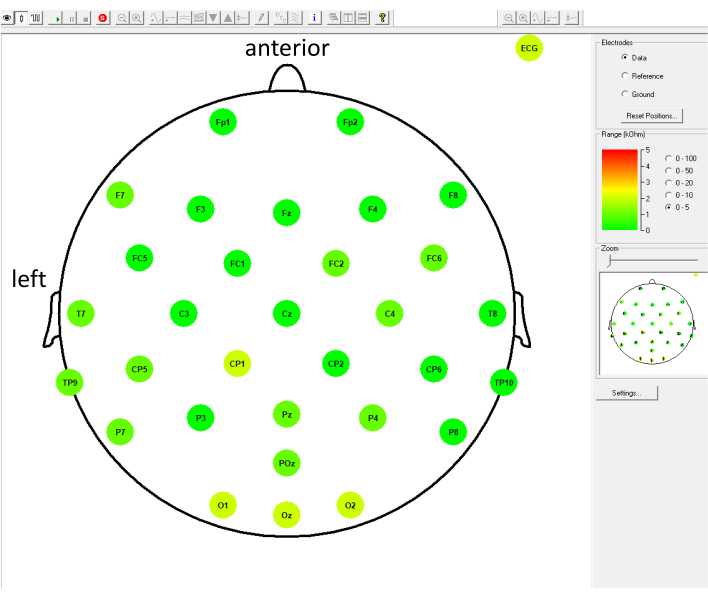708x599 pixels.
Task: Click secondary toolbar magnifier minus icon
Action: click(x=508, y=18)
